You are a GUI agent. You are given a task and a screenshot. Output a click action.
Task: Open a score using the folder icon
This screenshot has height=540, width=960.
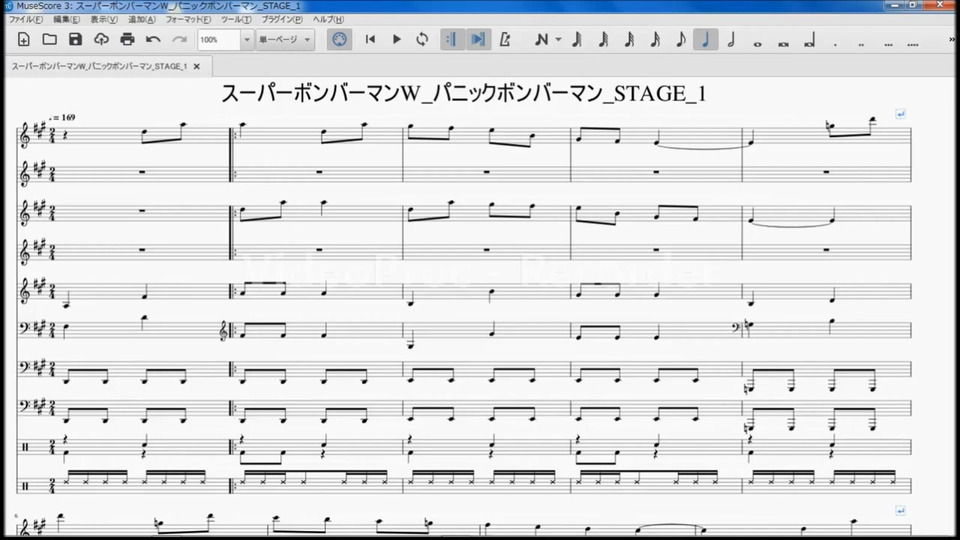click(x=50, y=40)
